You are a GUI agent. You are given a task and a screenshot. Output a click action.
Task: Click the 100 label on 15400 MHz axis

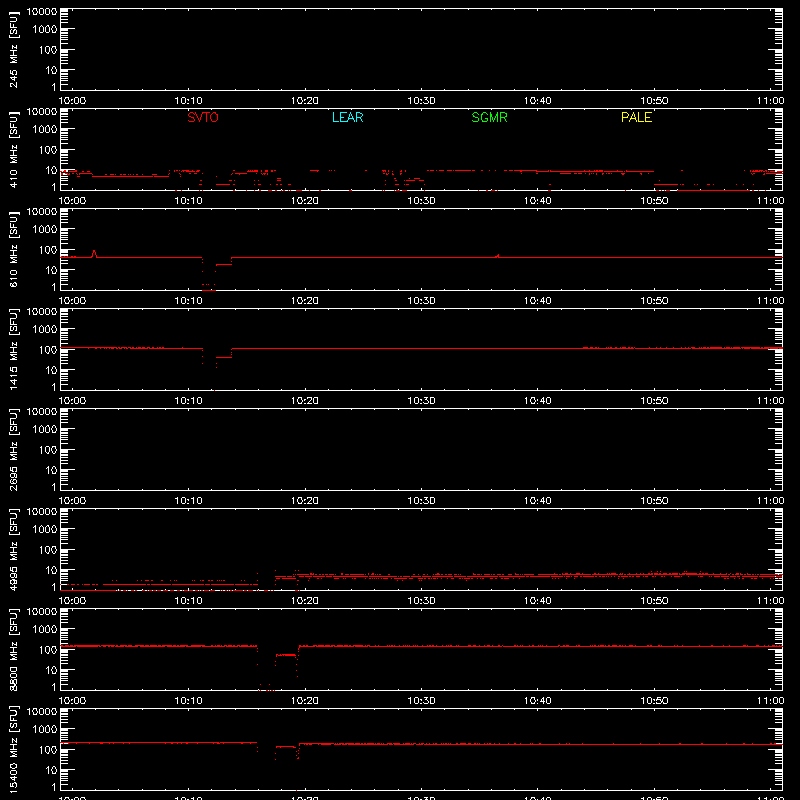[x=48, y=749]
